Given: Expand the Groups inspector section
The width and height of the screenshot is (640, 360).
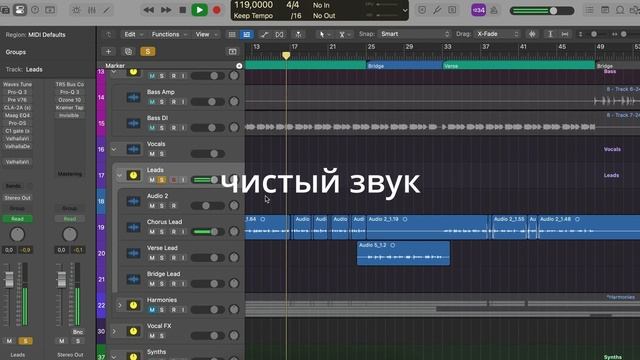Looking at the screenshot, I should (16, 52).
